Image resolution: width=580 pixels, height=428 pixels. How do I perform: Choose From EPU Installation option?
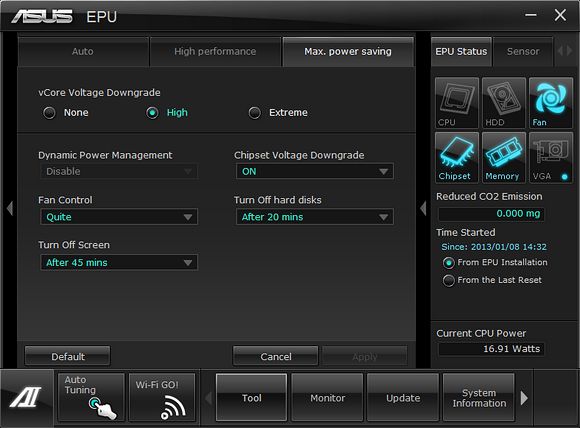tap(449, 263)
